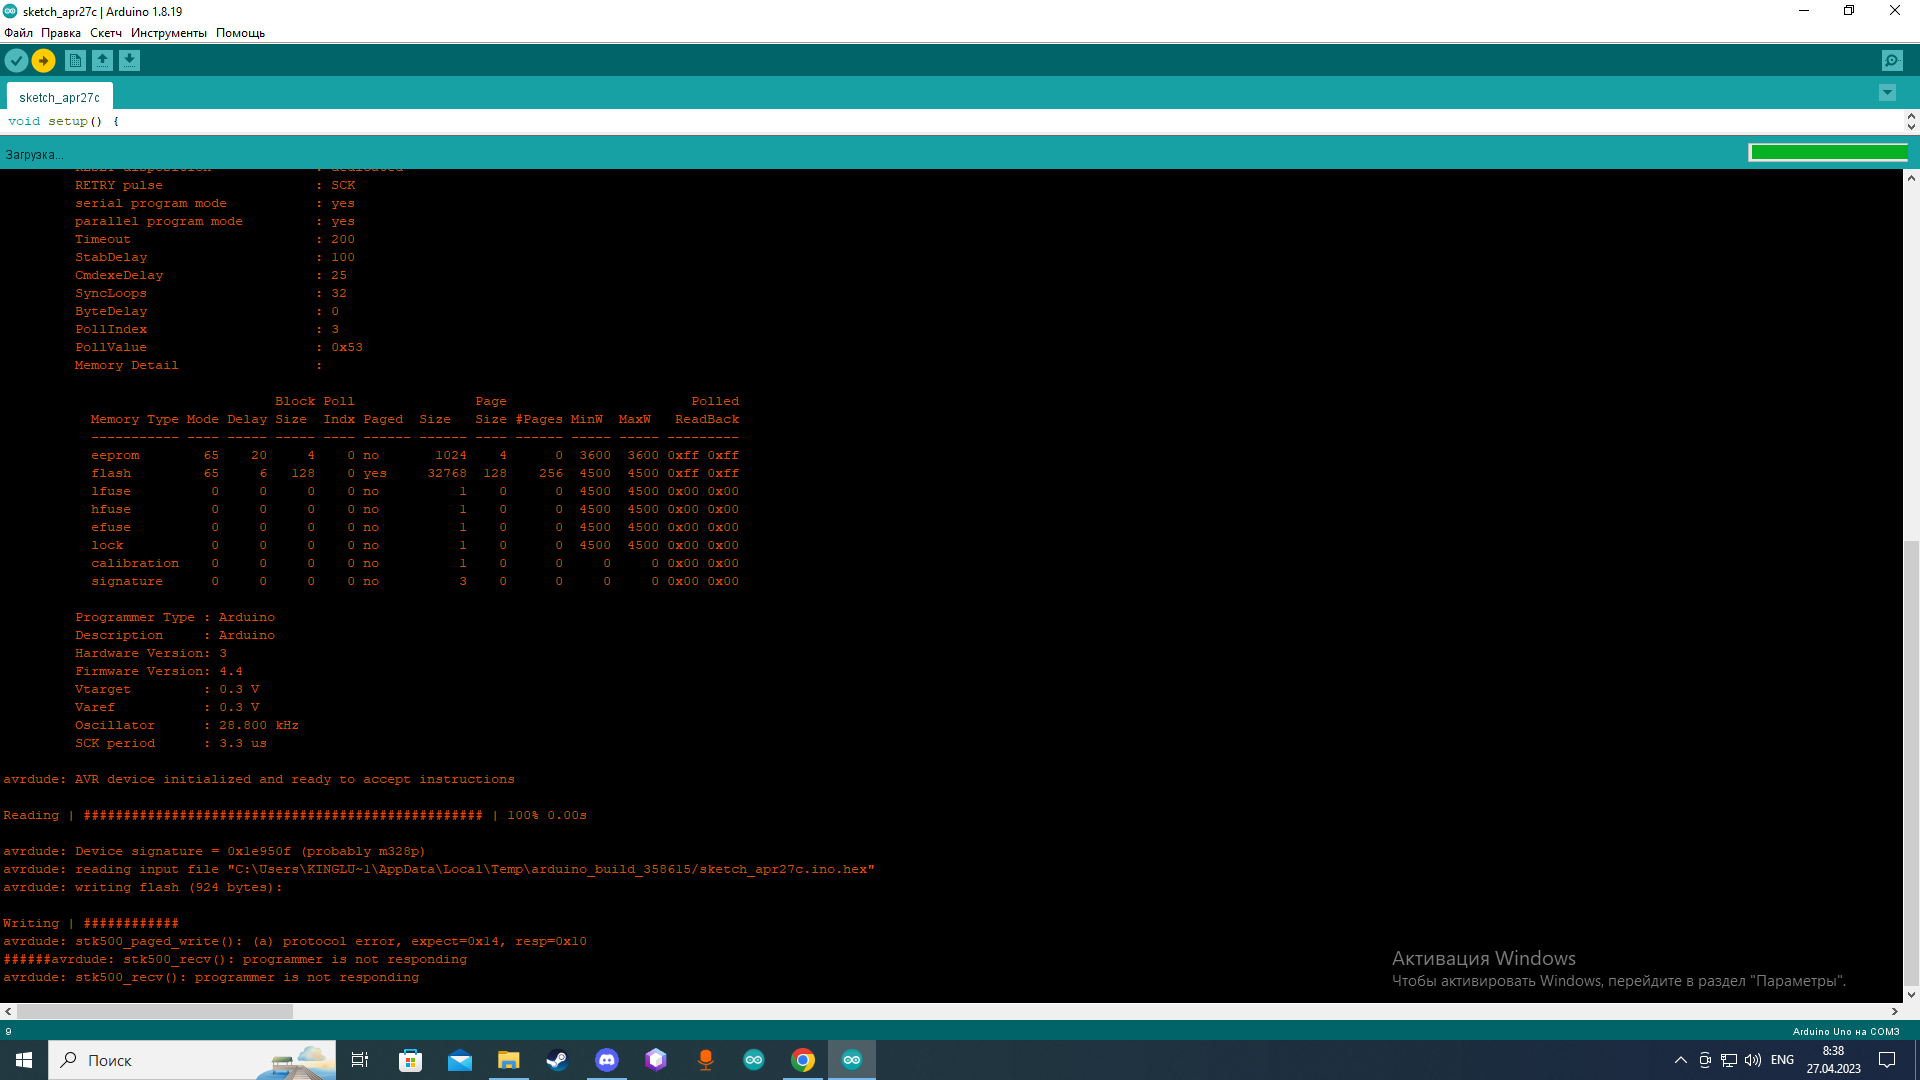Click the 'Firmware Version: 4.4' line

pyautogui.click(x=159, y=672)
